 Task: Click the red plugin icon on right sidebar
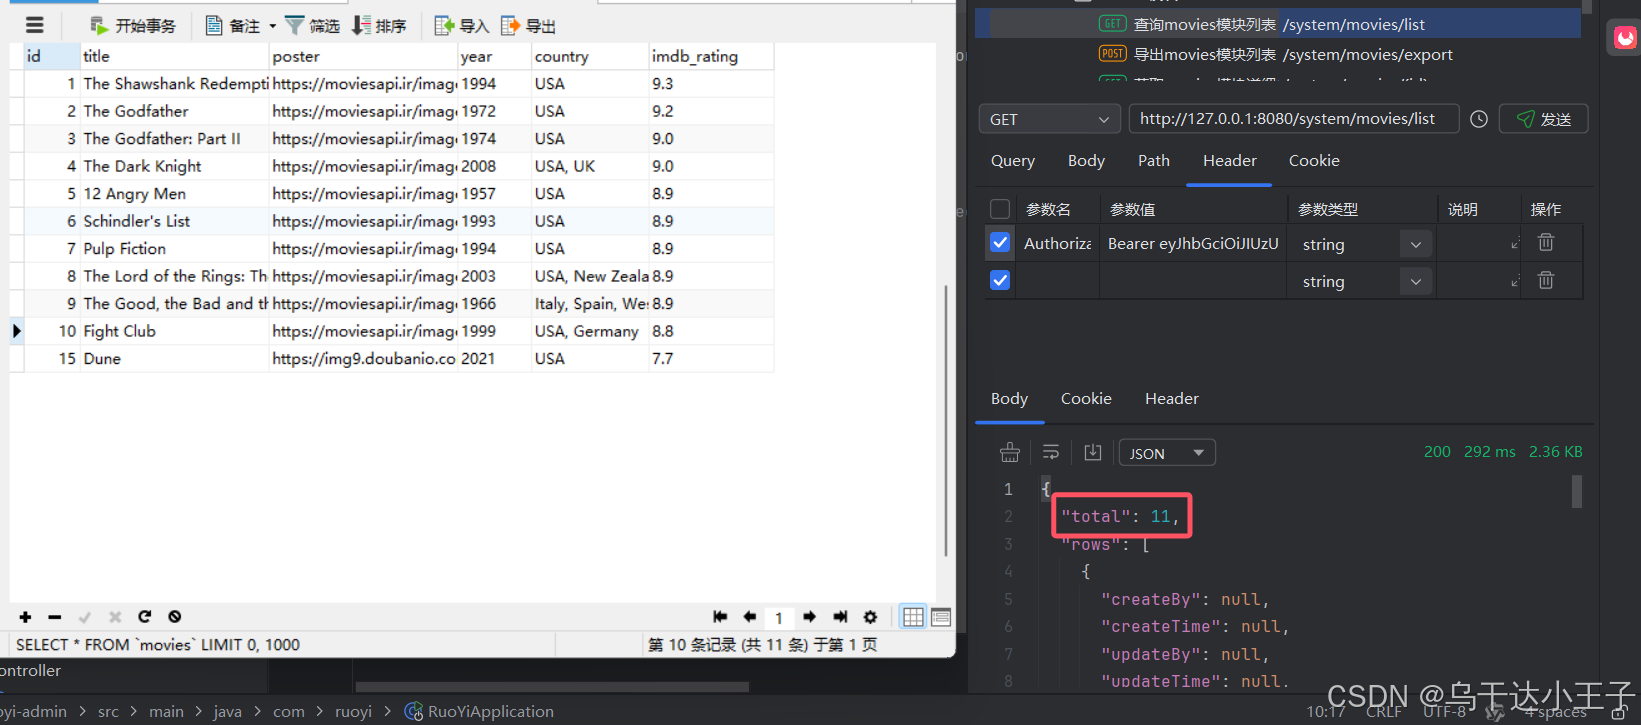click(1625, 38)
